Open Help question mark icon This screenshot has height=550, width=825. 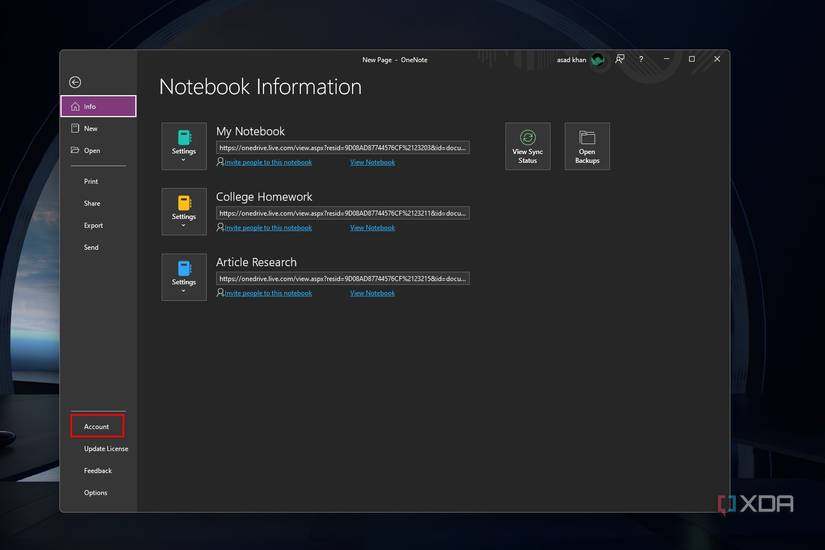(641, 59)
